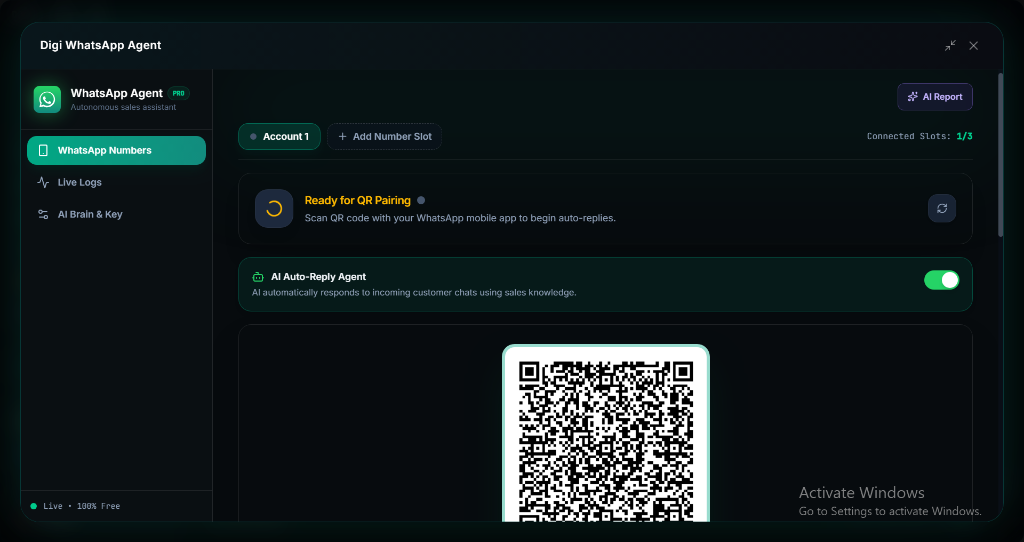This screenshot has width=1024, height=542.
Task: Click the sparkle icon in AI Report
Action: (x=913, y=97)
